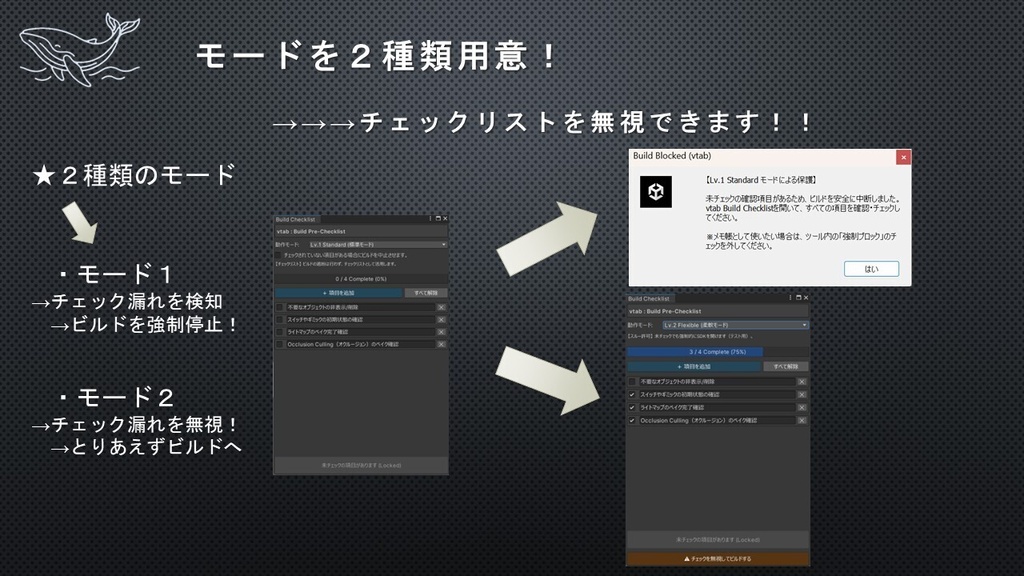Edit Occlusion Culling text field in Lv.2 Flexible checklist
1024x576 pixels.
pos(717,421)
